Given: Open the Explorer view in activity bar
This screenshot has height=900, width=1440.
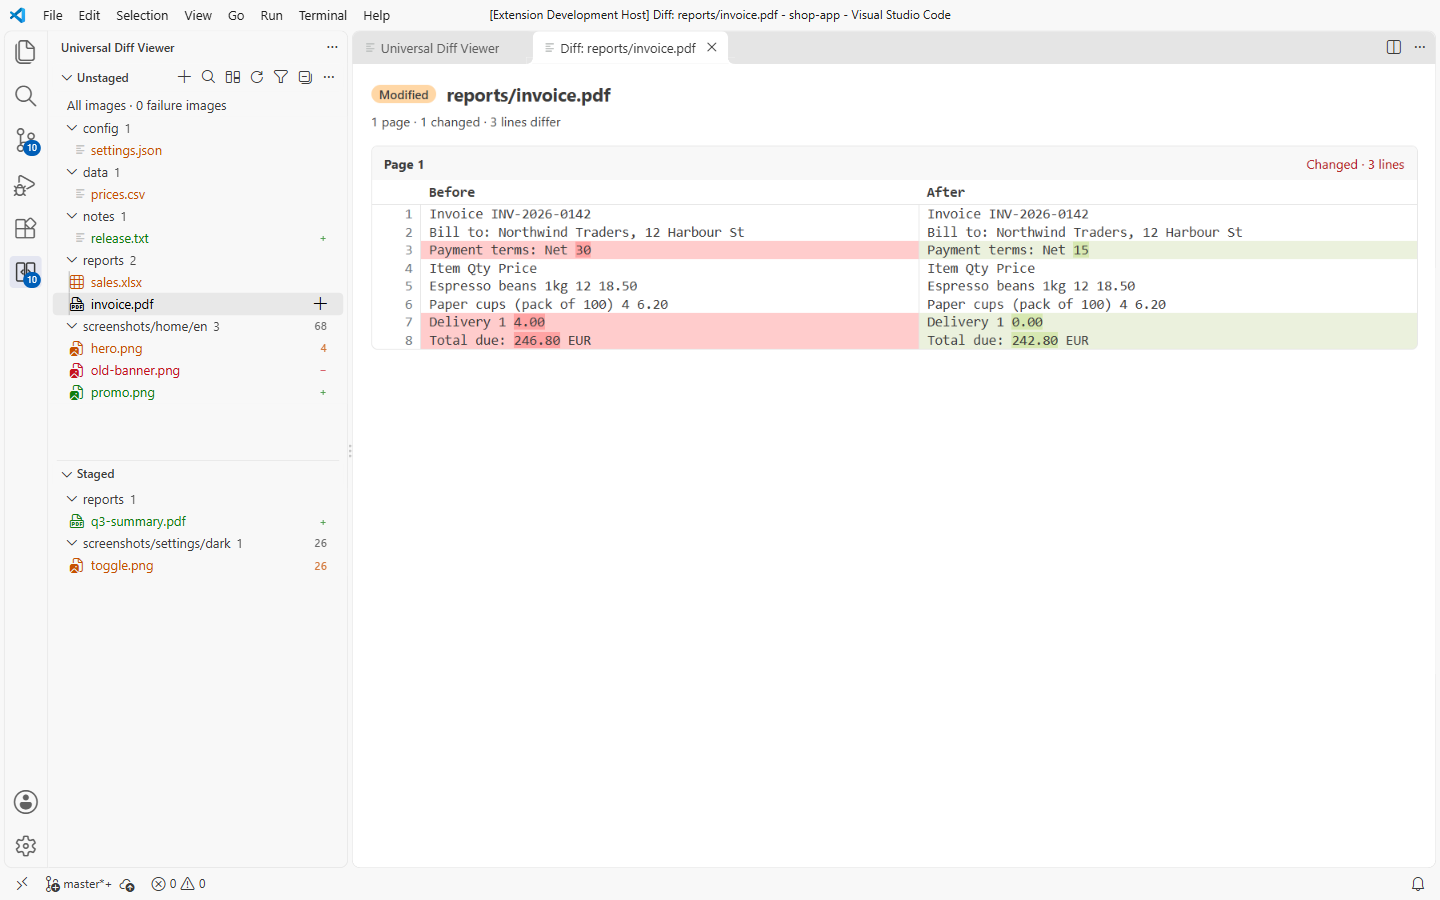Looking at the screenshot, I should point(26,52).
